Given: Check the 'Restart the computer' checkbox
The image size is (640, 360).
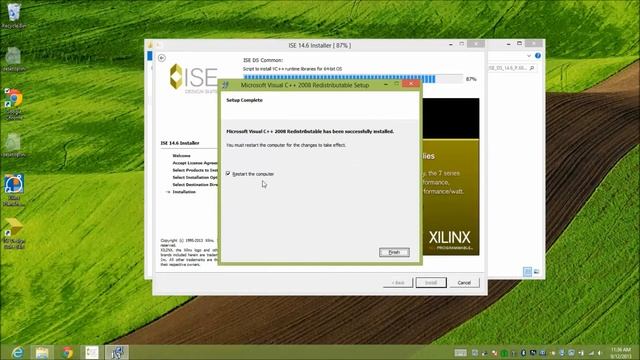Looking at the screenshot, I should coord(228,173).
